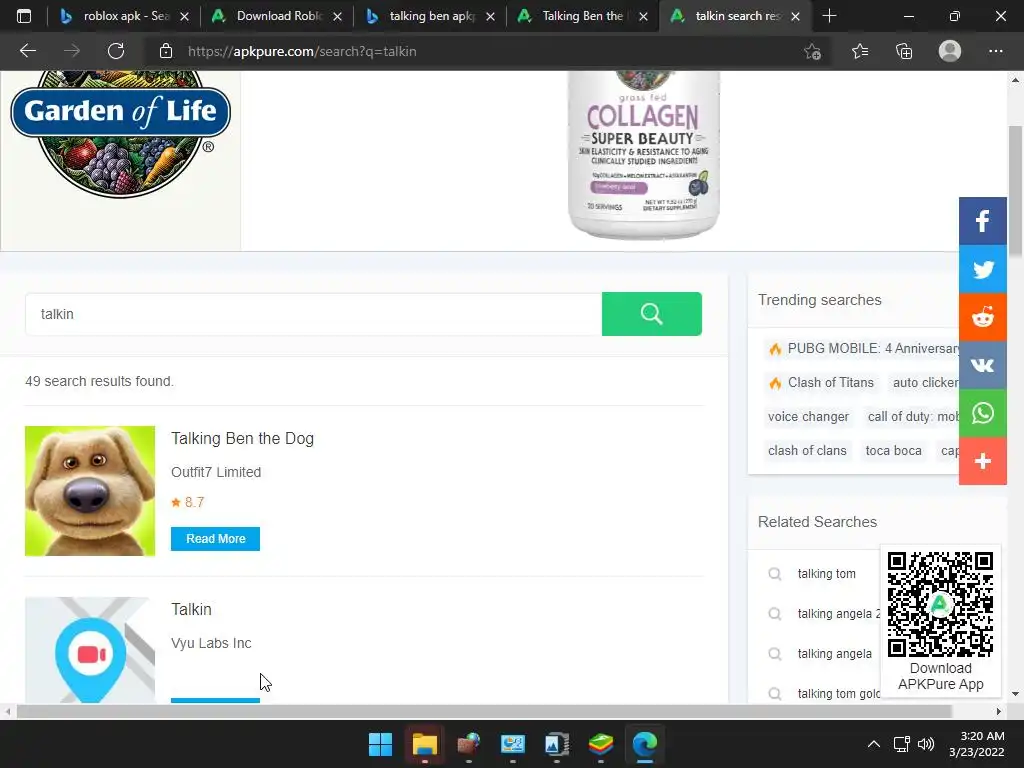Reload the page with the refresh icon
The image size is (1024, 768).
tap(116, 51)
